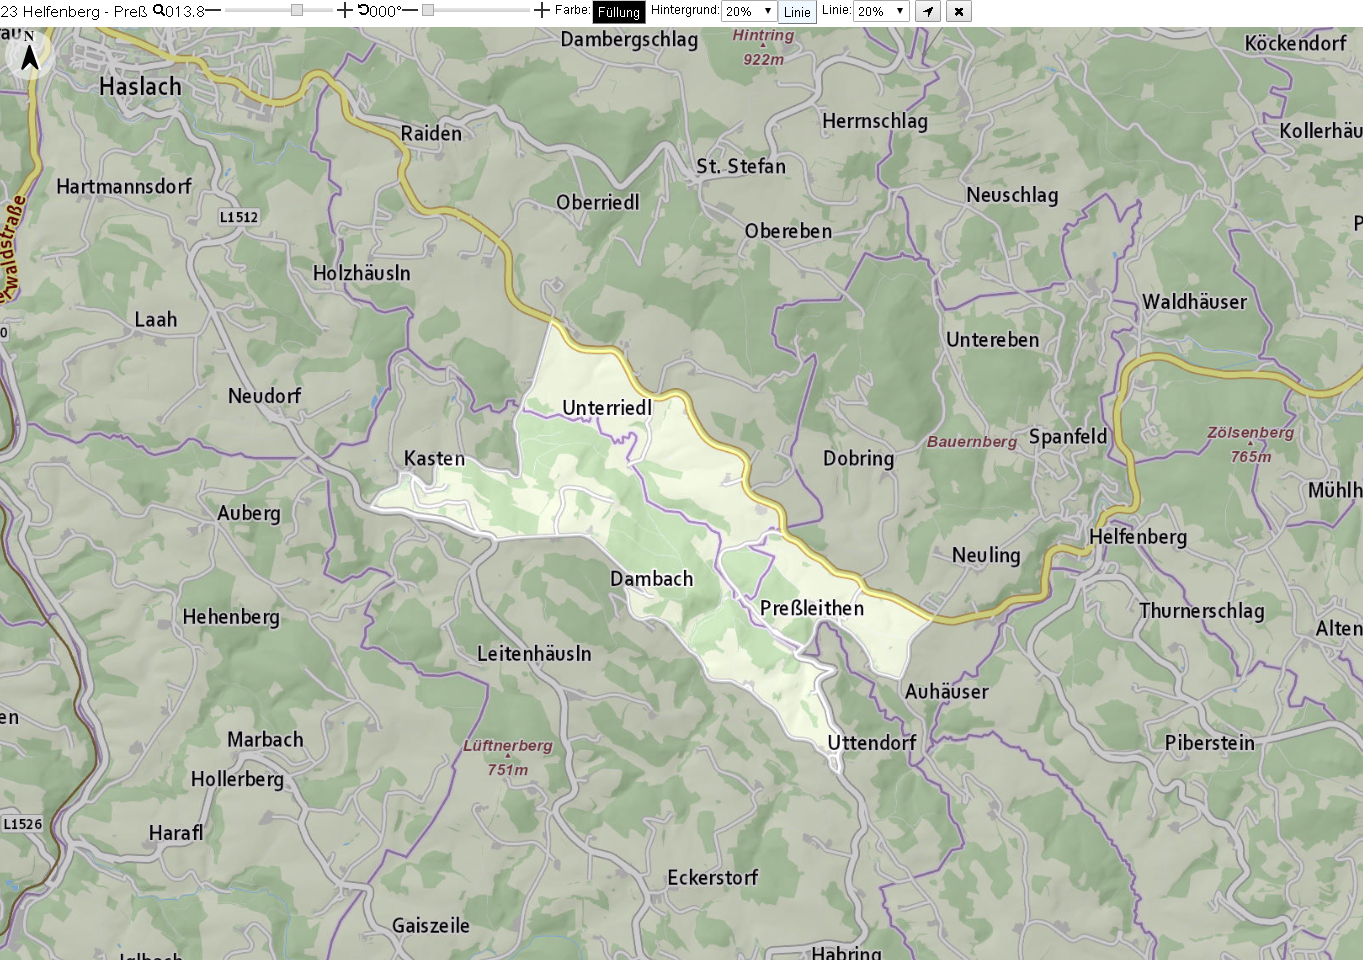The height and width of the screenshot is (960, 1363).
Task: Click the rotation minus icon
Action: pos(409,10)
